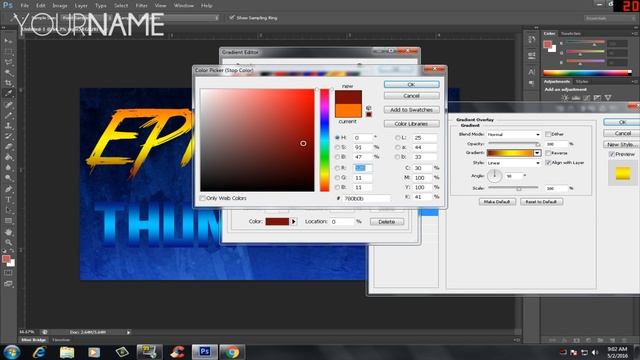Screen dimensions: 640x360
Task: Enable Only Web Colors checkbox
Action: [202, 198]
